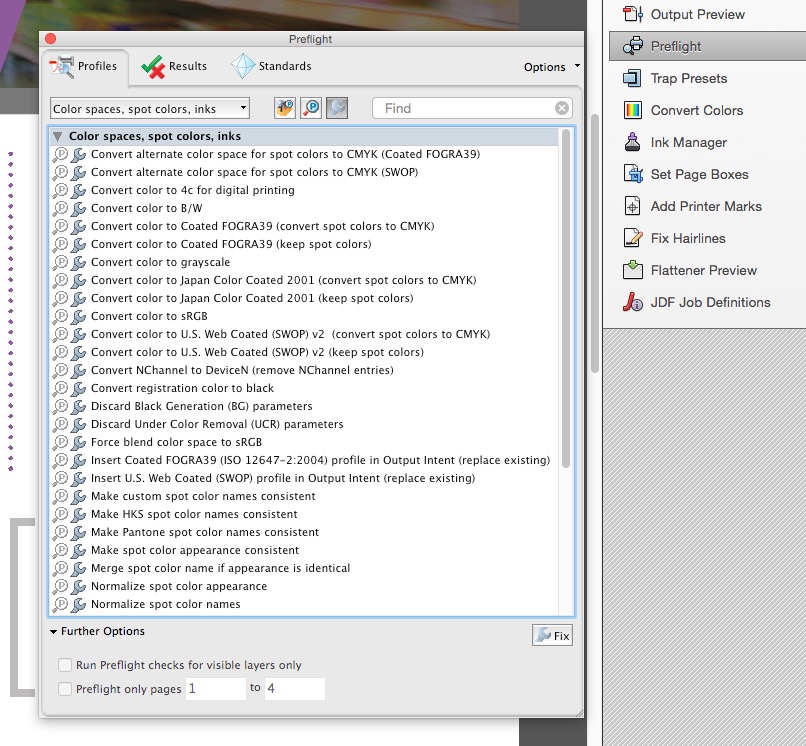
Task: Click wrench icon for Convert color to B/W
Action: 78,208
